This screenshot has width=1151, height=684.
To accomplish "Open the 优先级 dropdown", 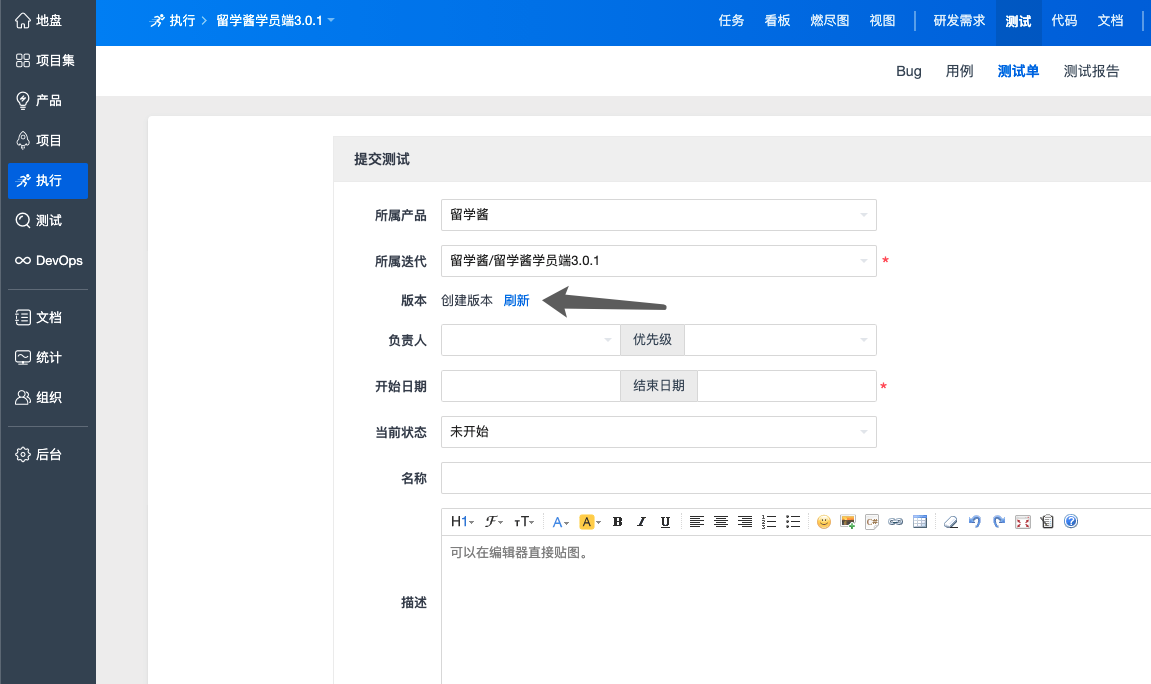I will 780,340.
